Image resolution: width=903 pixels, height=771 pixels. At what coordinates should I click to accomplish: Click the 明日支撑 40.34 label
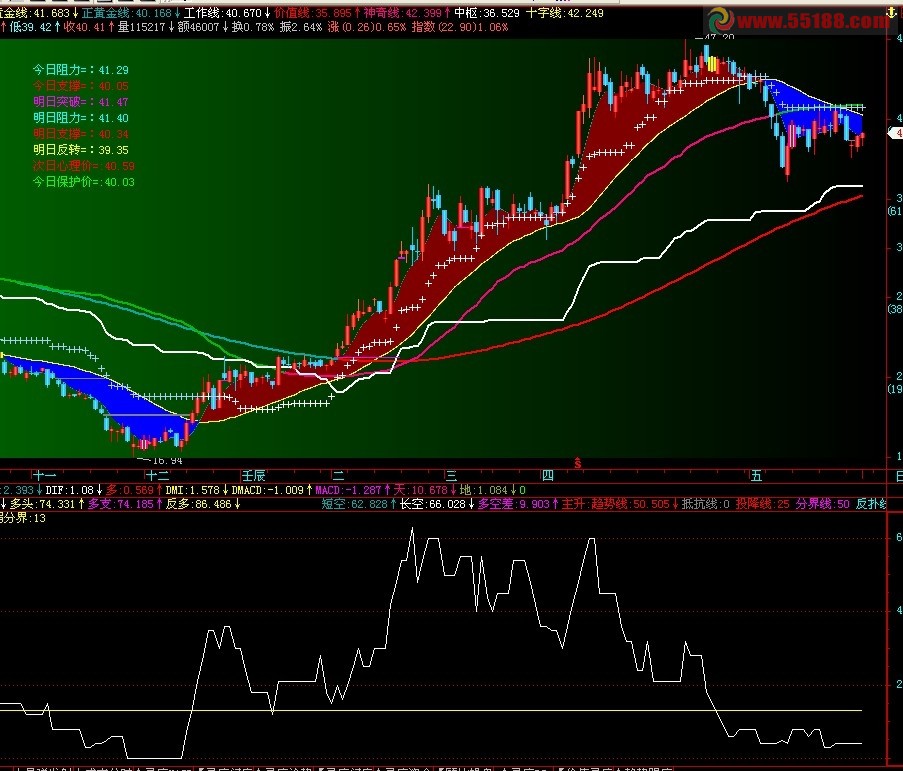[81, 134]
